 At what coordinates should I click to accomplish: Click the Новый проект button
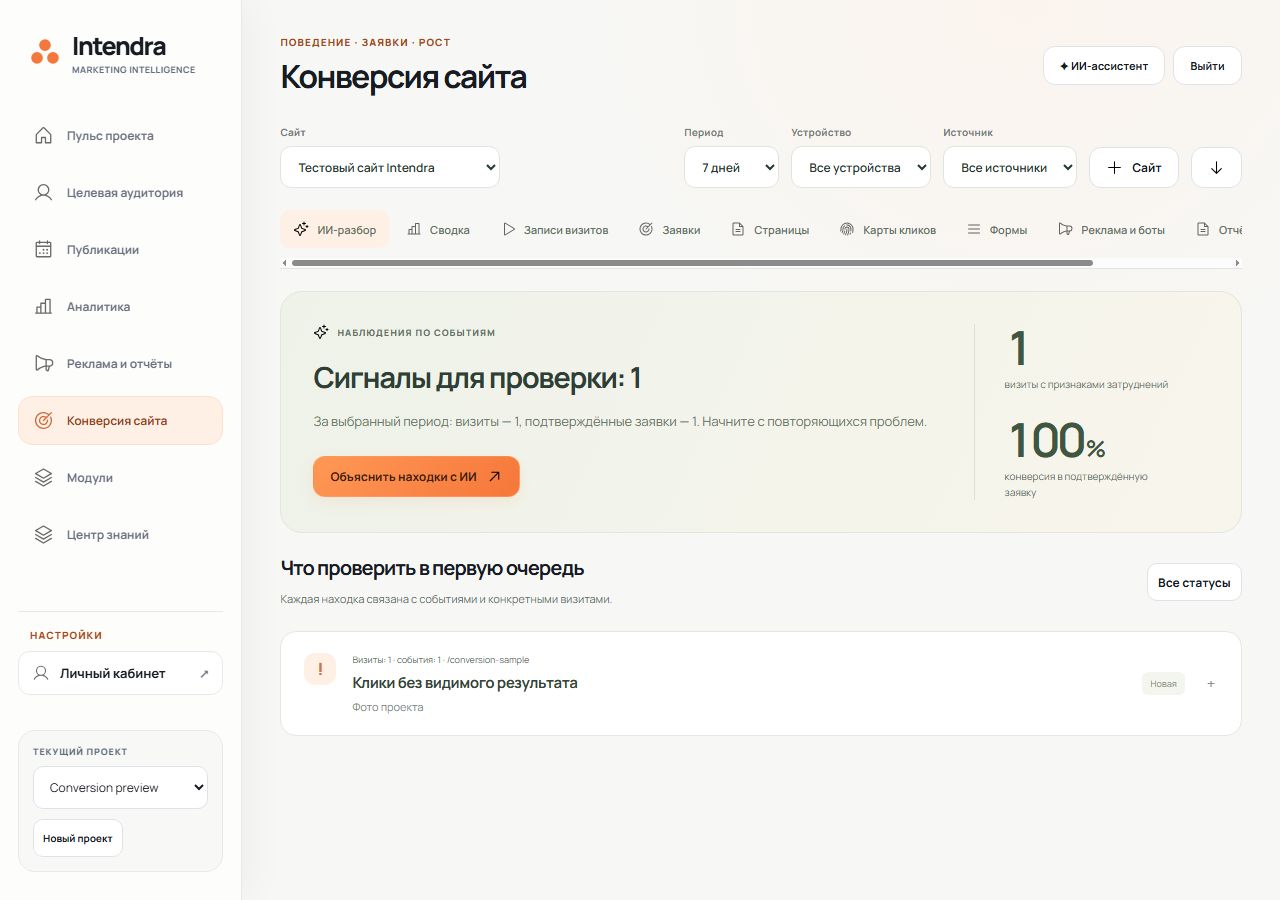(78, 838)
